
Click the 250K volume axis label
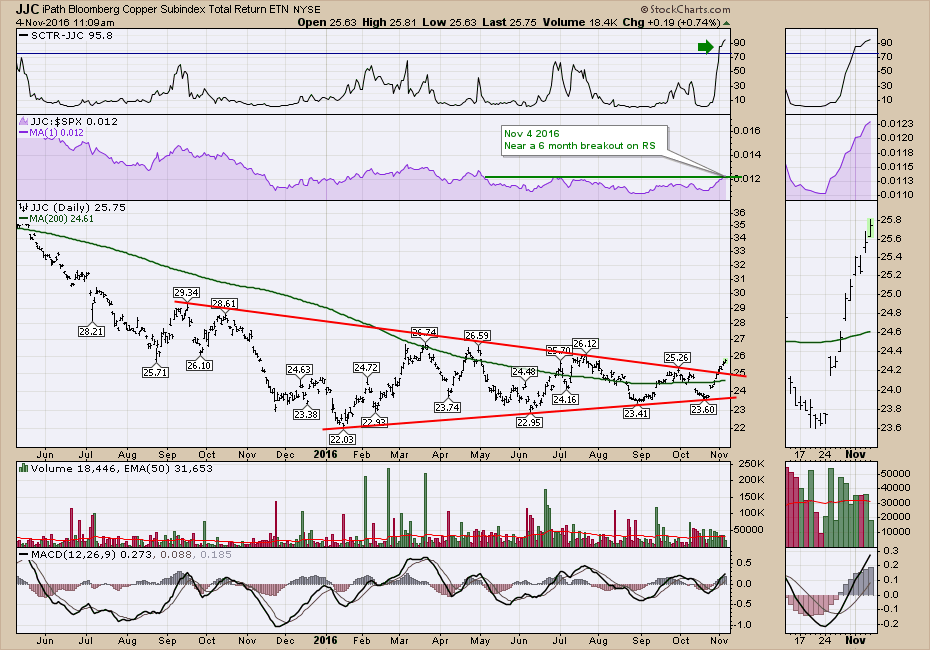(x=751, y=464)
